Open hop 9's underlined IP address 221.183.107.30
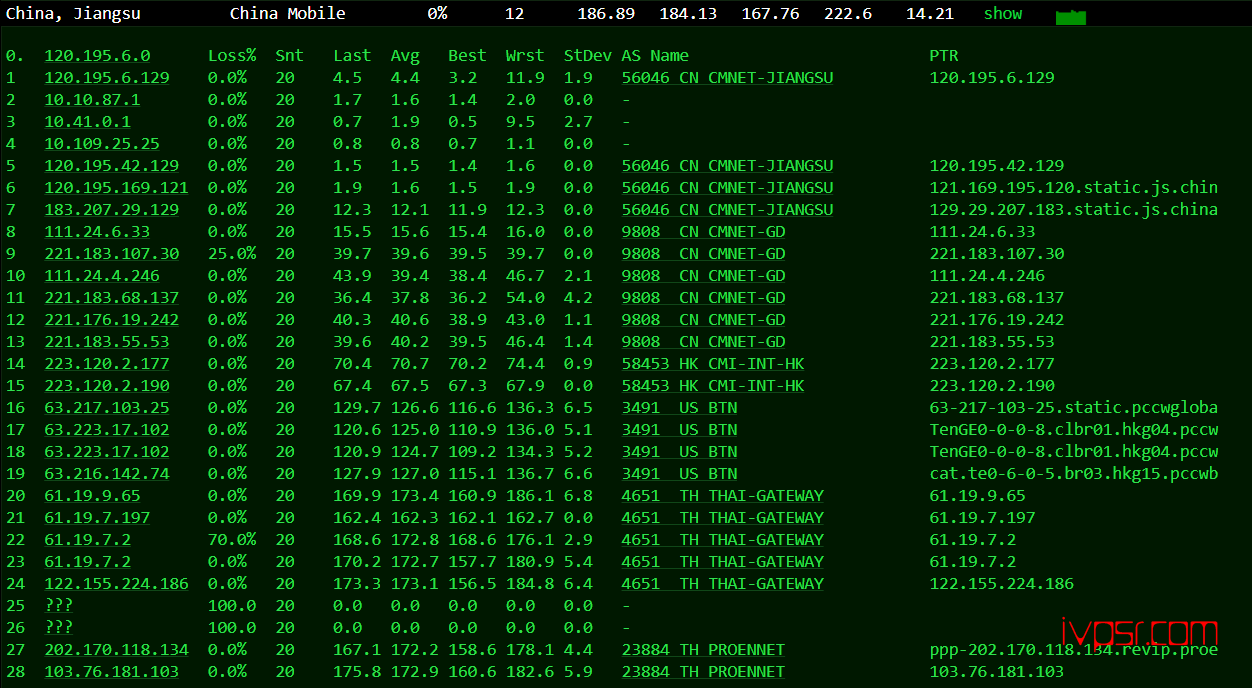Image resolution: width=1252 pixels, height=688 pixels. 112,254
